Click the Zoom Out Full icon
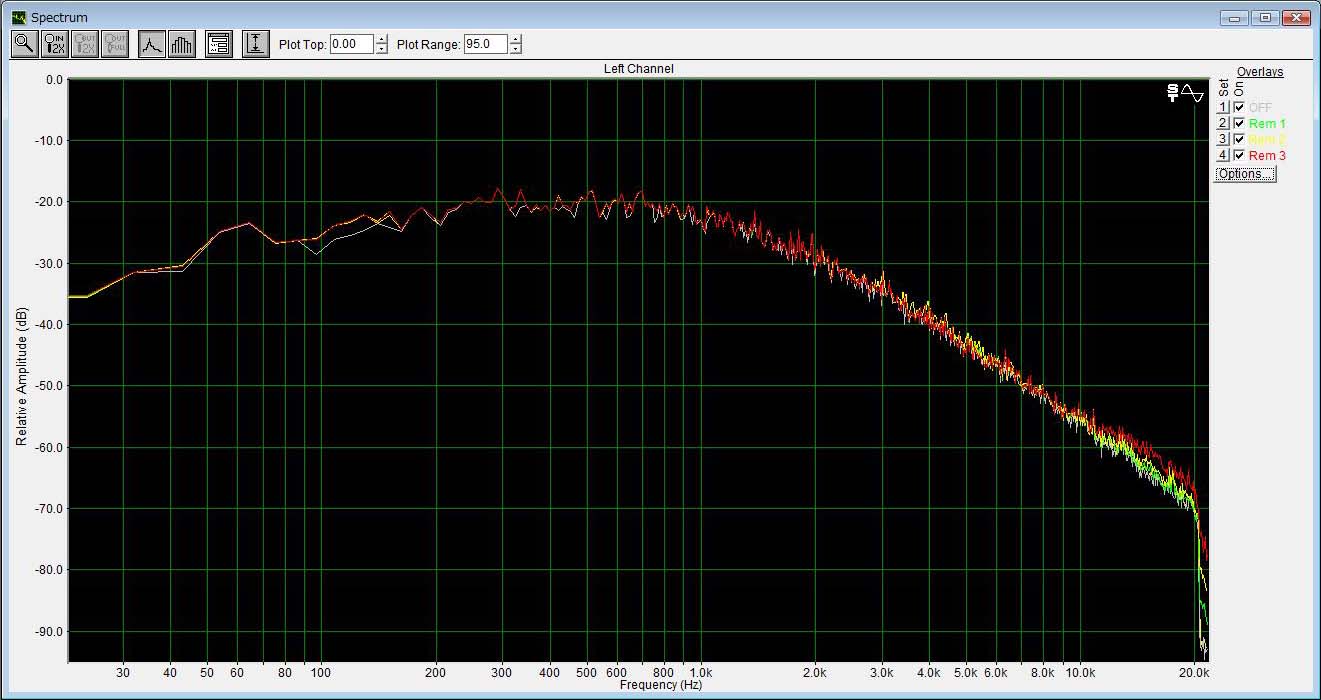Screen dimensions: 1321x700 [x=115, y=44]
